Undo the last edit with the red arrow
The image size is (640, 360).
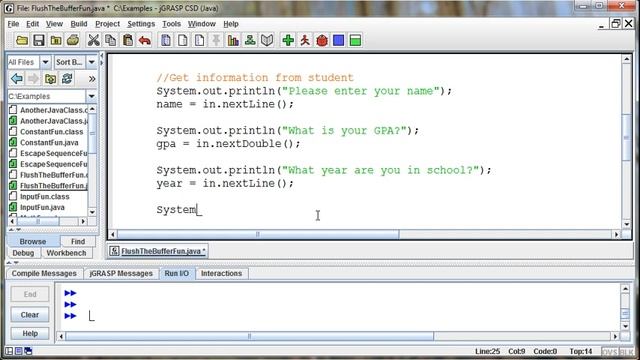tap(144, 40)
